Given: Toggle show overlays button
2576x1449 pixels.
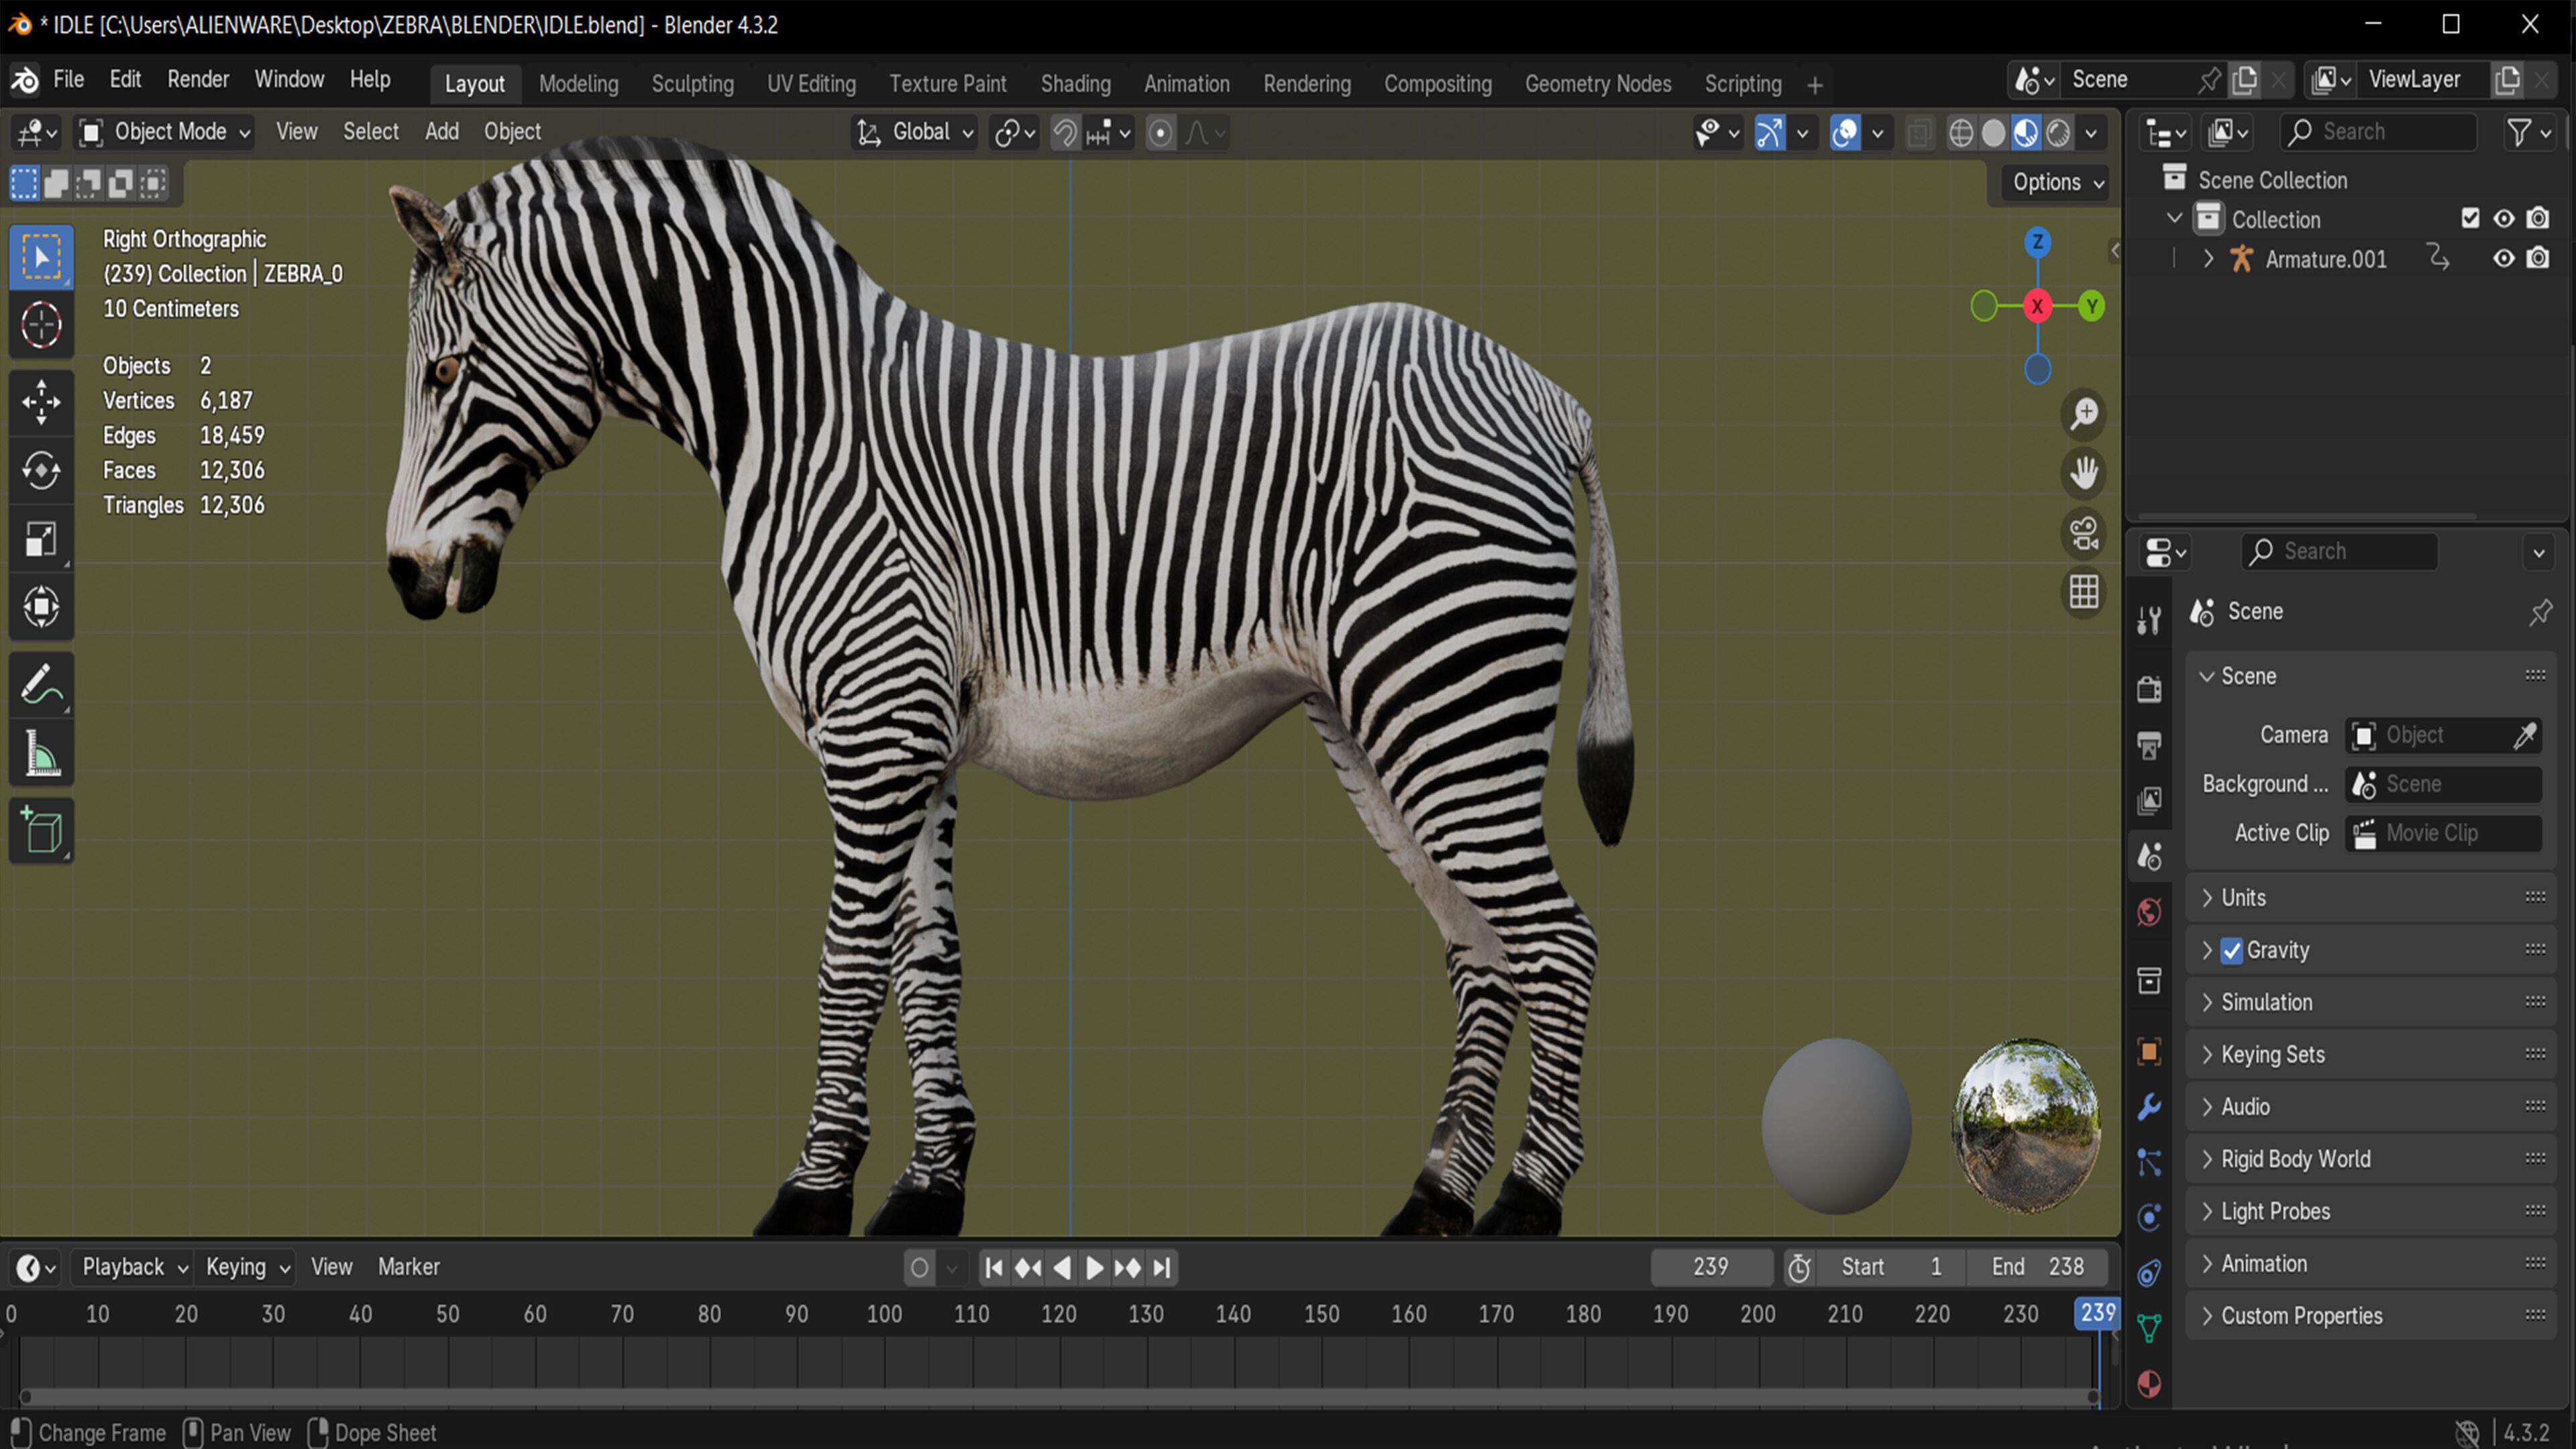Looking at the screenshot, I should (x=1845, y=133).
